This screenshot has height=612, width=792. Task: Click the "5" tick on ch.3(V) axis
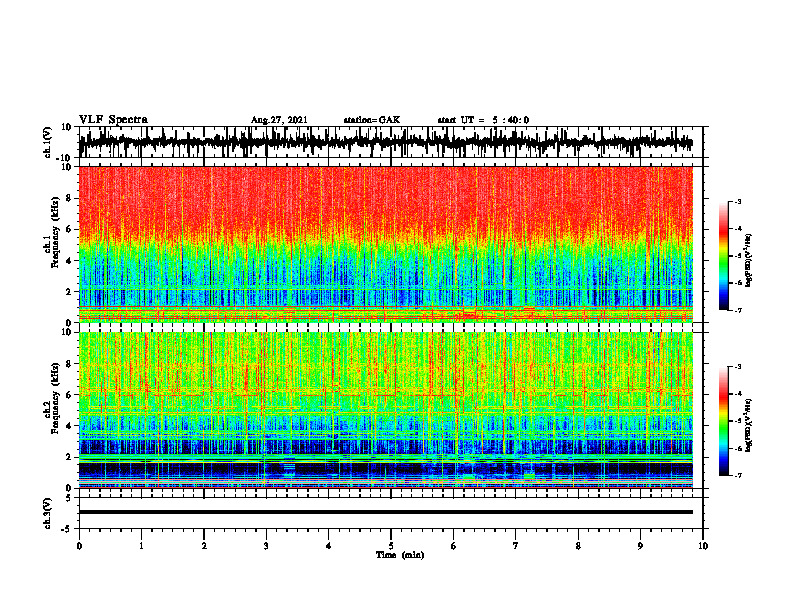(69, 498)
